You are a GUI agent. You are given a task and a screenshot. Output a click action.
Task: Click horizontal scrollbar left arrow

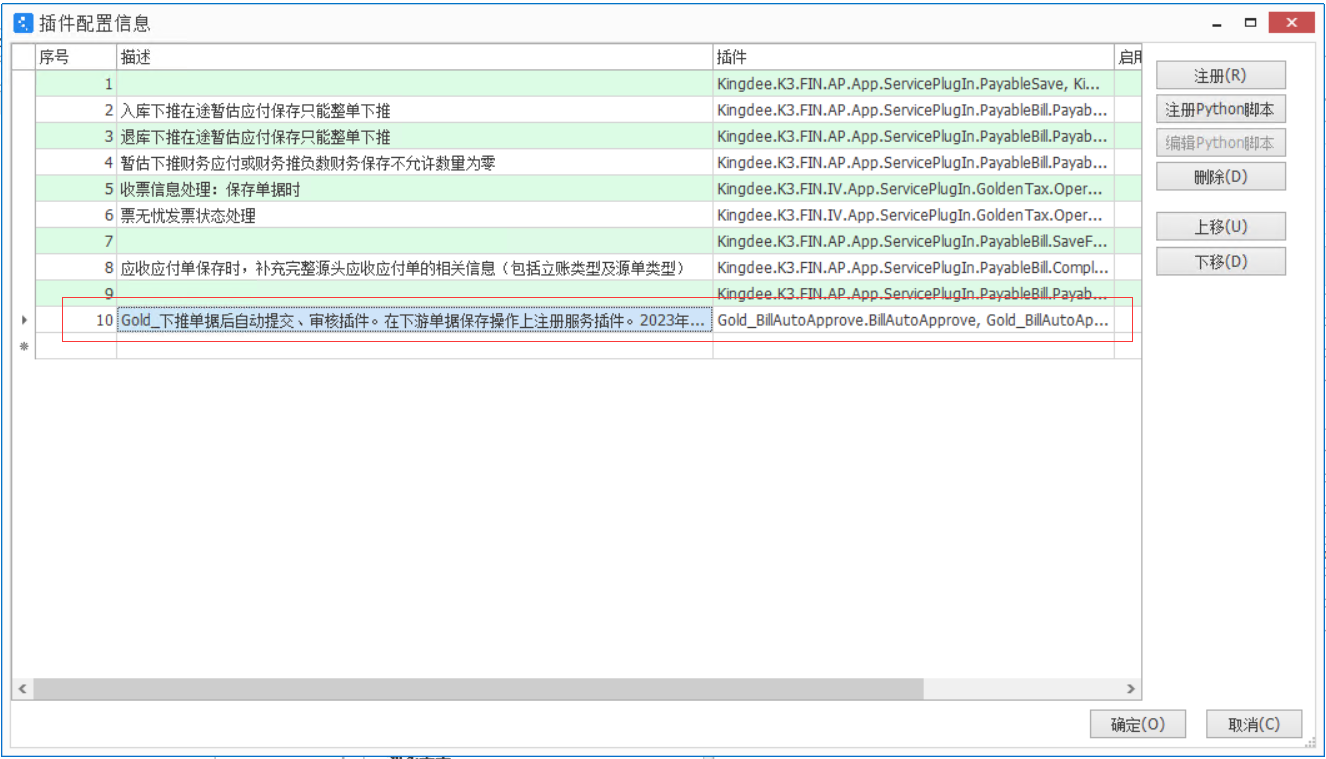tap(22, 689)
